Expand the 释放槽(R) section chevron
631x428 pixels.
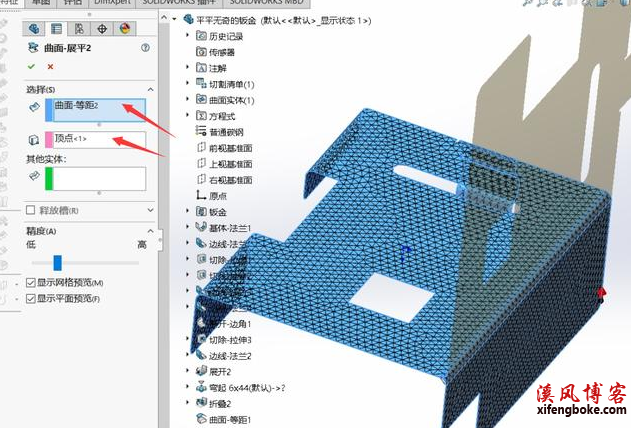click(151, 210)
